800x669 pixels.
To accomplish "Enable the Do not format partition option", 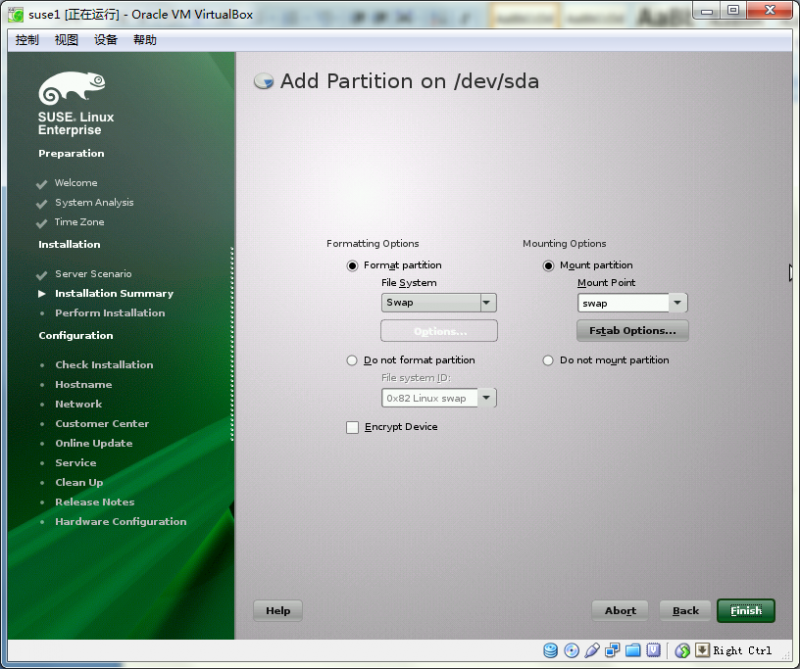I will [352, 360].
